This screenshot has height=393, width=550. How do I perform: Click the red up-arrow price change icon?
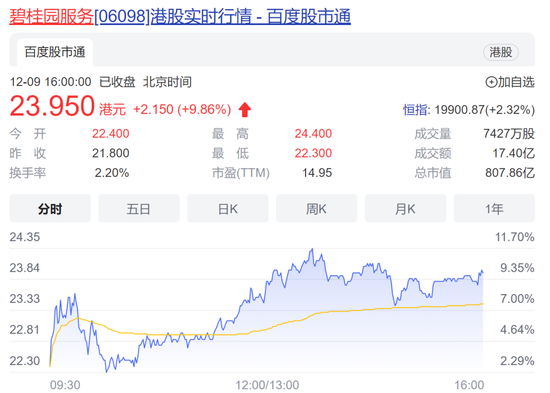245,109
